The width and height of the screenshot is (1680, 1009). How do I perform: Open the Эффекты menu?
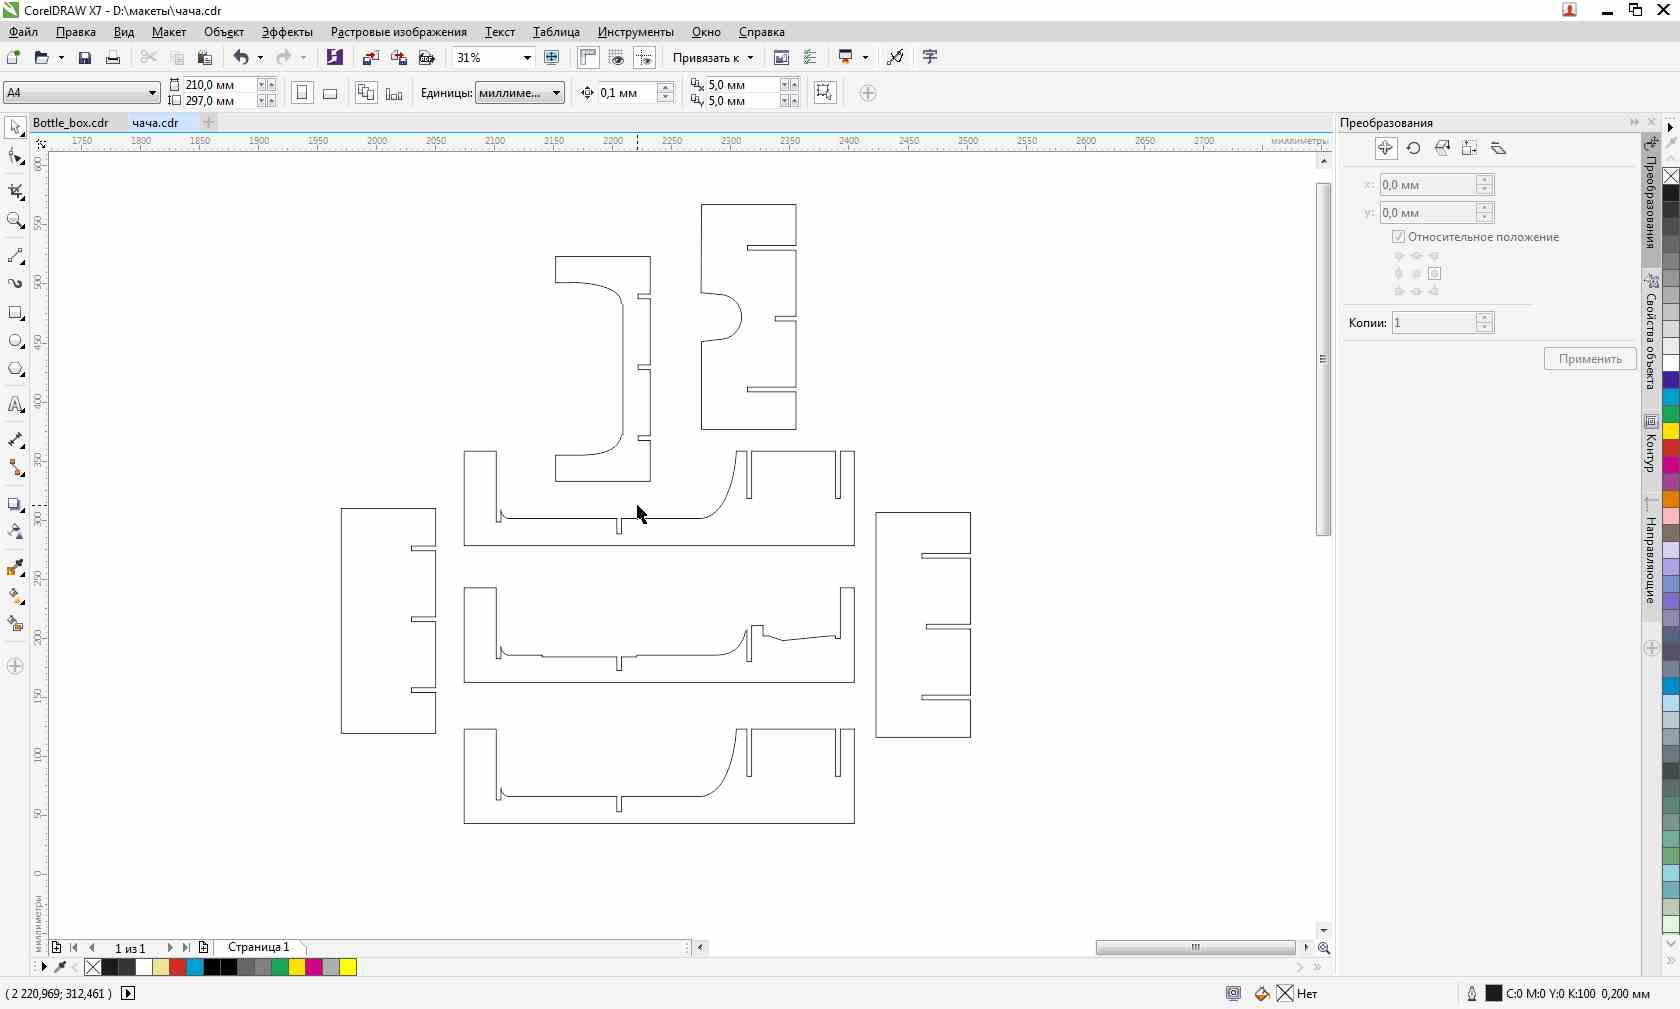[287, 32]
